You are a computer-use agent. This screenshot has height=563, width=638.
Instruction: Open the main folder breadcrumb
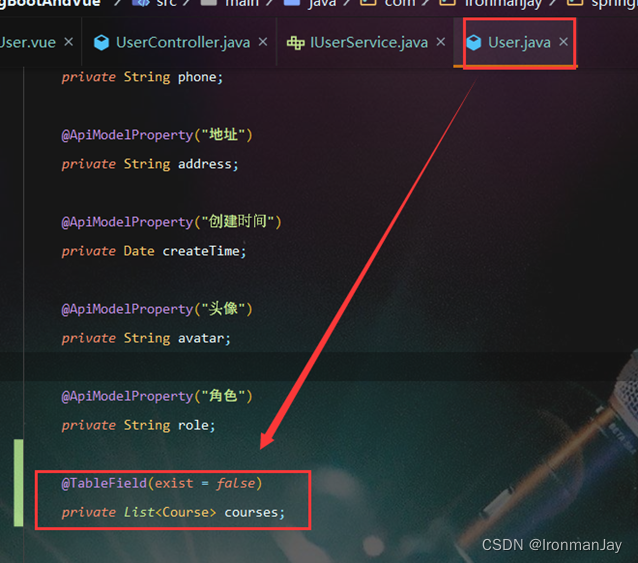pyautogui.click(x=242, y=3)
